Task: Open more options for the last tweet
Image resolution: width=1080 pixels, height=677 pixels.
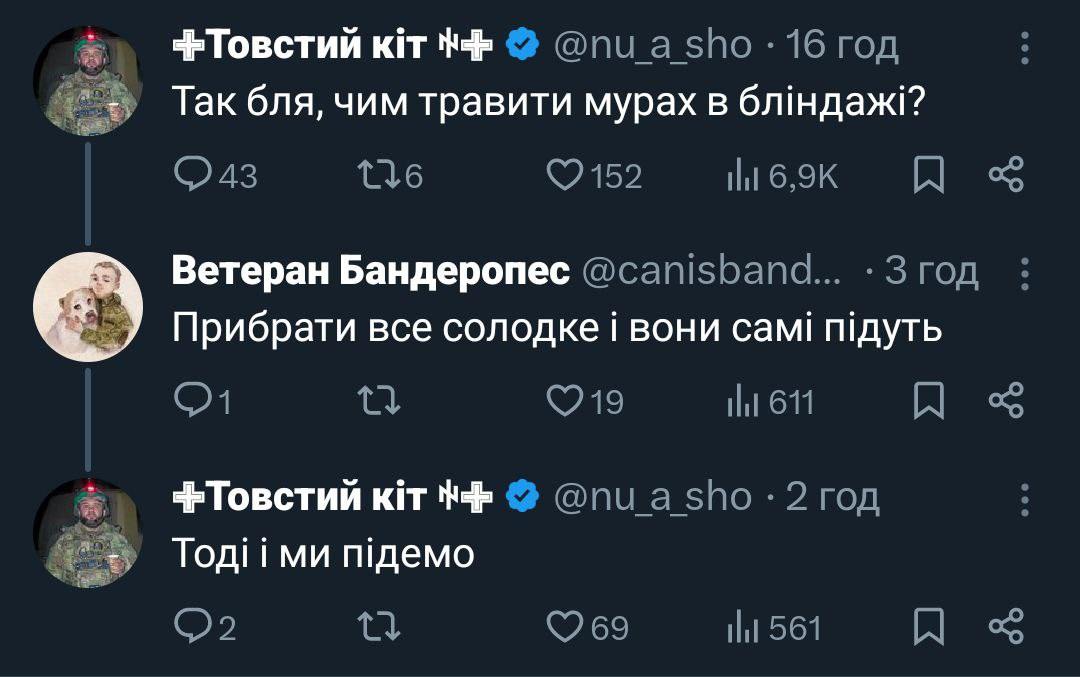Action: coord(1024,498)
